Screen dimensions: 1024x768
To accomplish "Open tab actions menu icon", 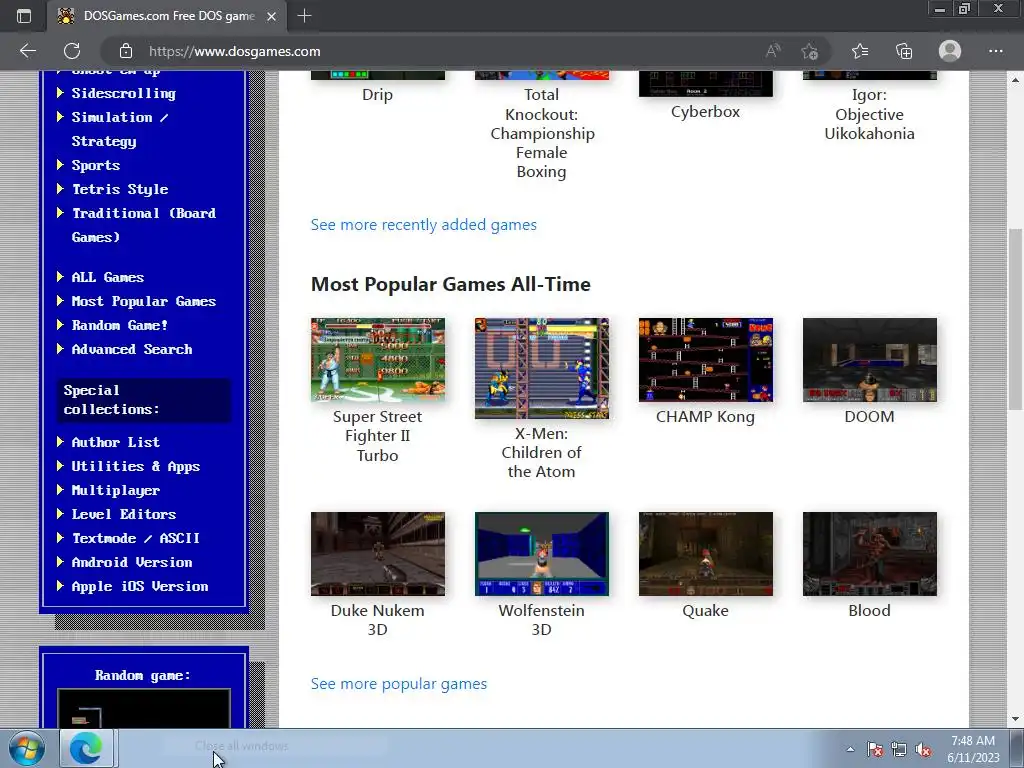I will [x=24, y=16].
